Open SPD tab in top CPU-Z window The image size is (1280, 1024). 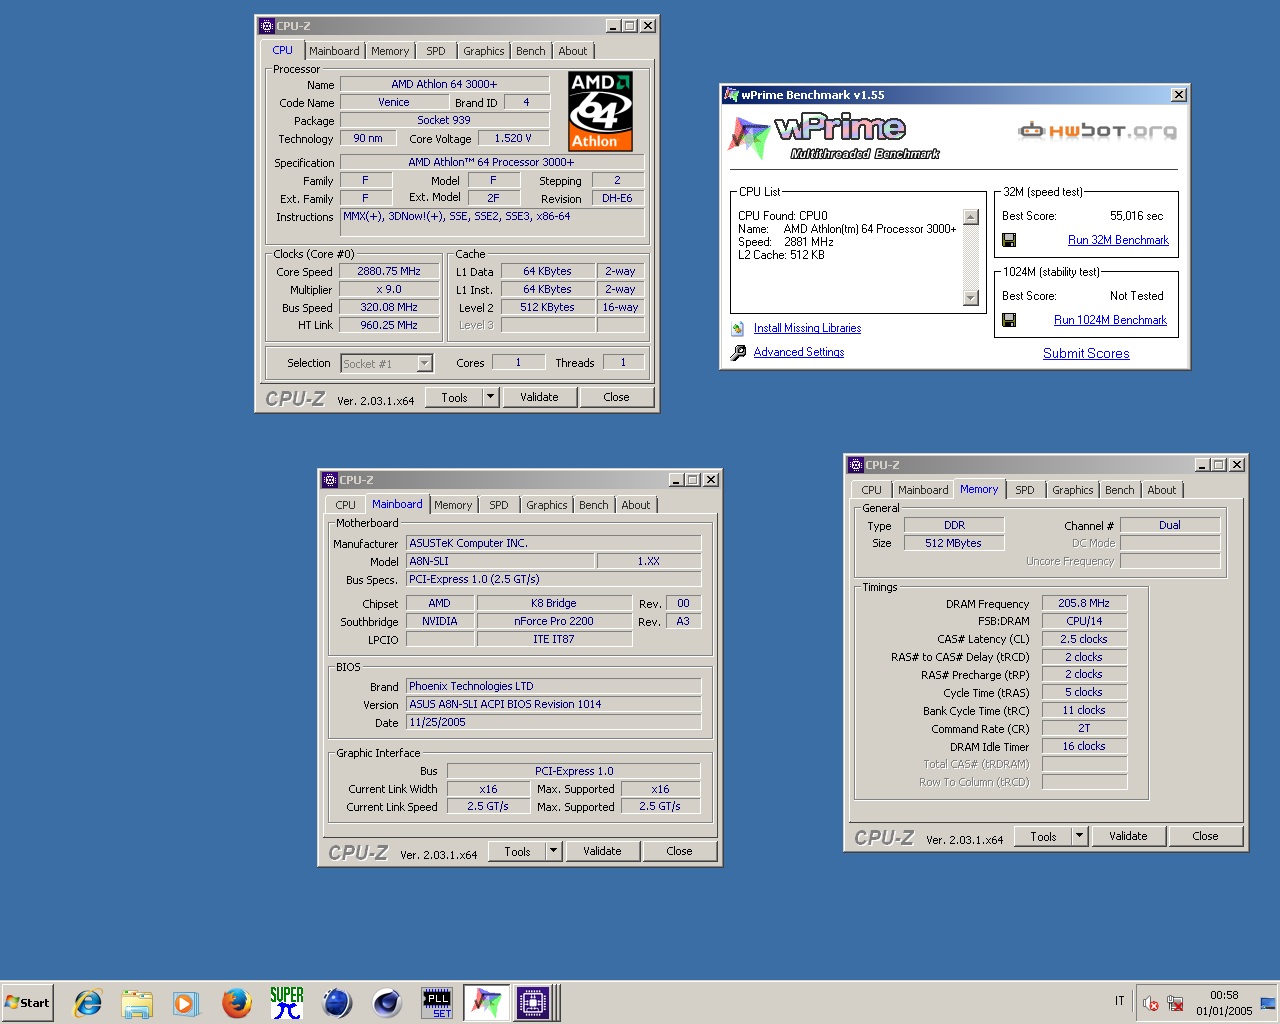436,51
